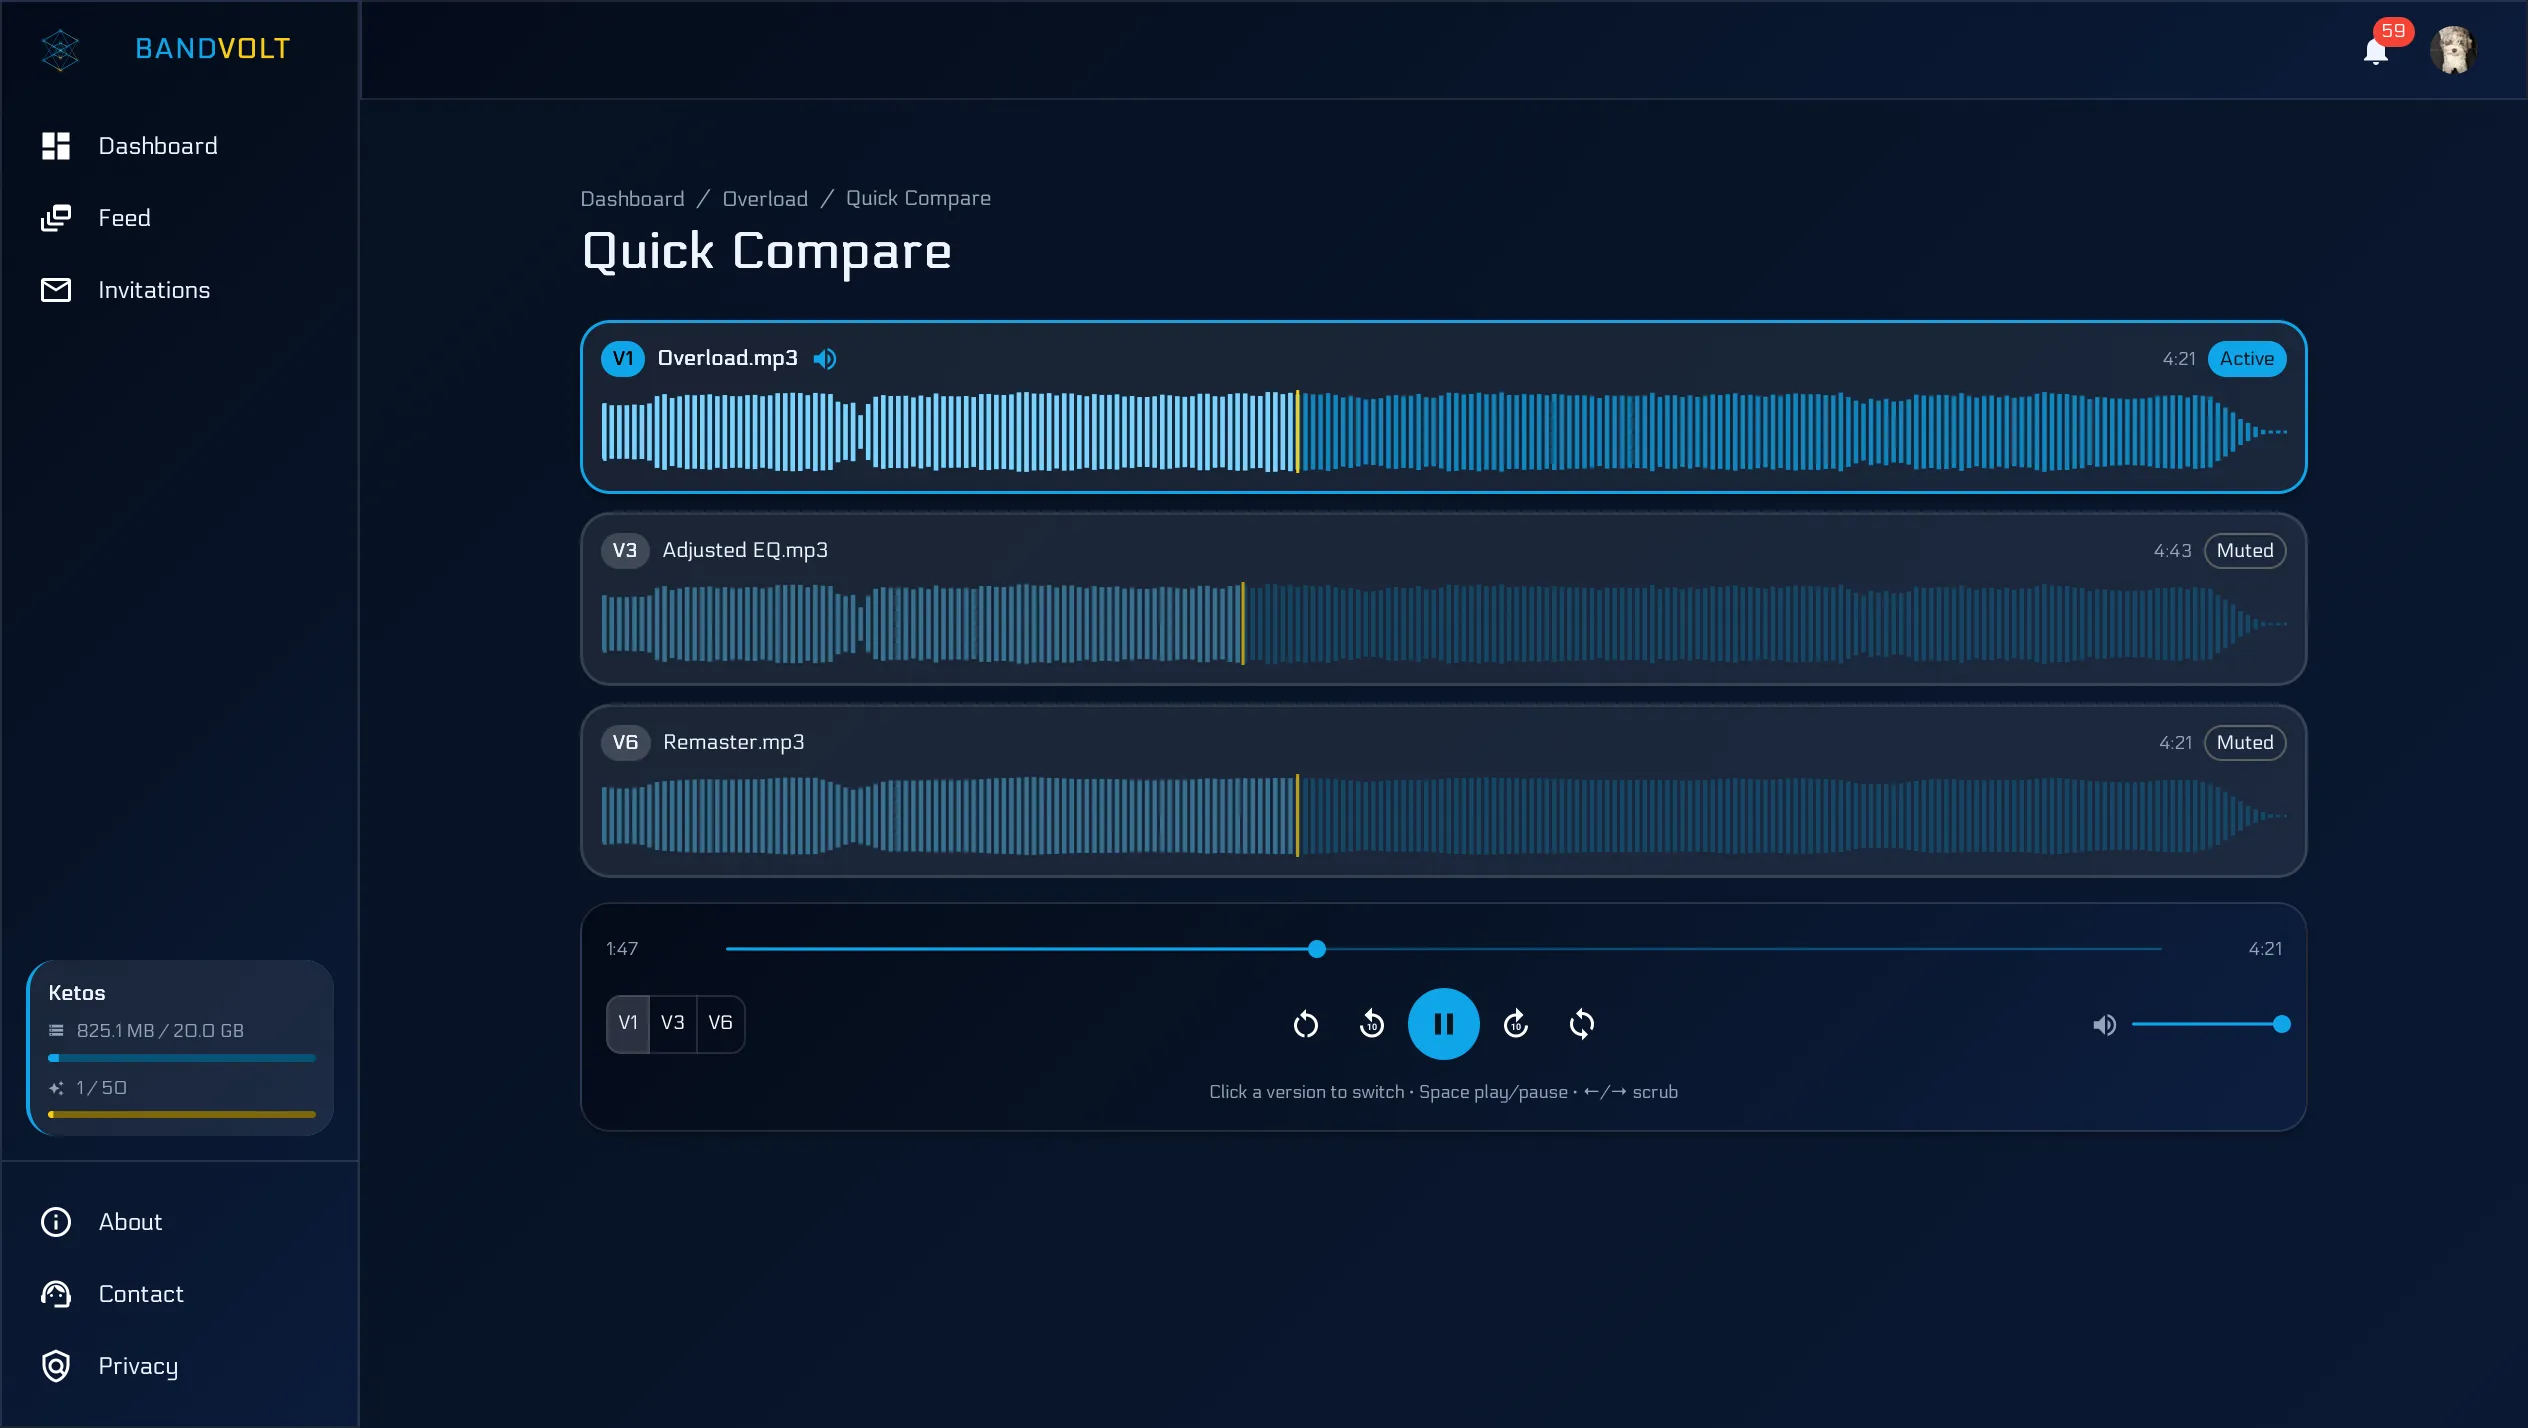Screen dimensions: 2528x1428
Task: Go to Overload breadcrumb link
Action: point(765,198)
